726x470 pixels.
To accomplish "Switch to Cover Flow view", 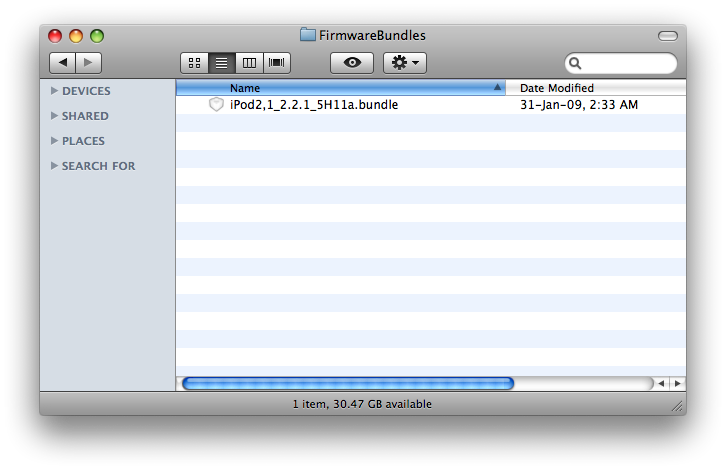I will pos(276,63).
